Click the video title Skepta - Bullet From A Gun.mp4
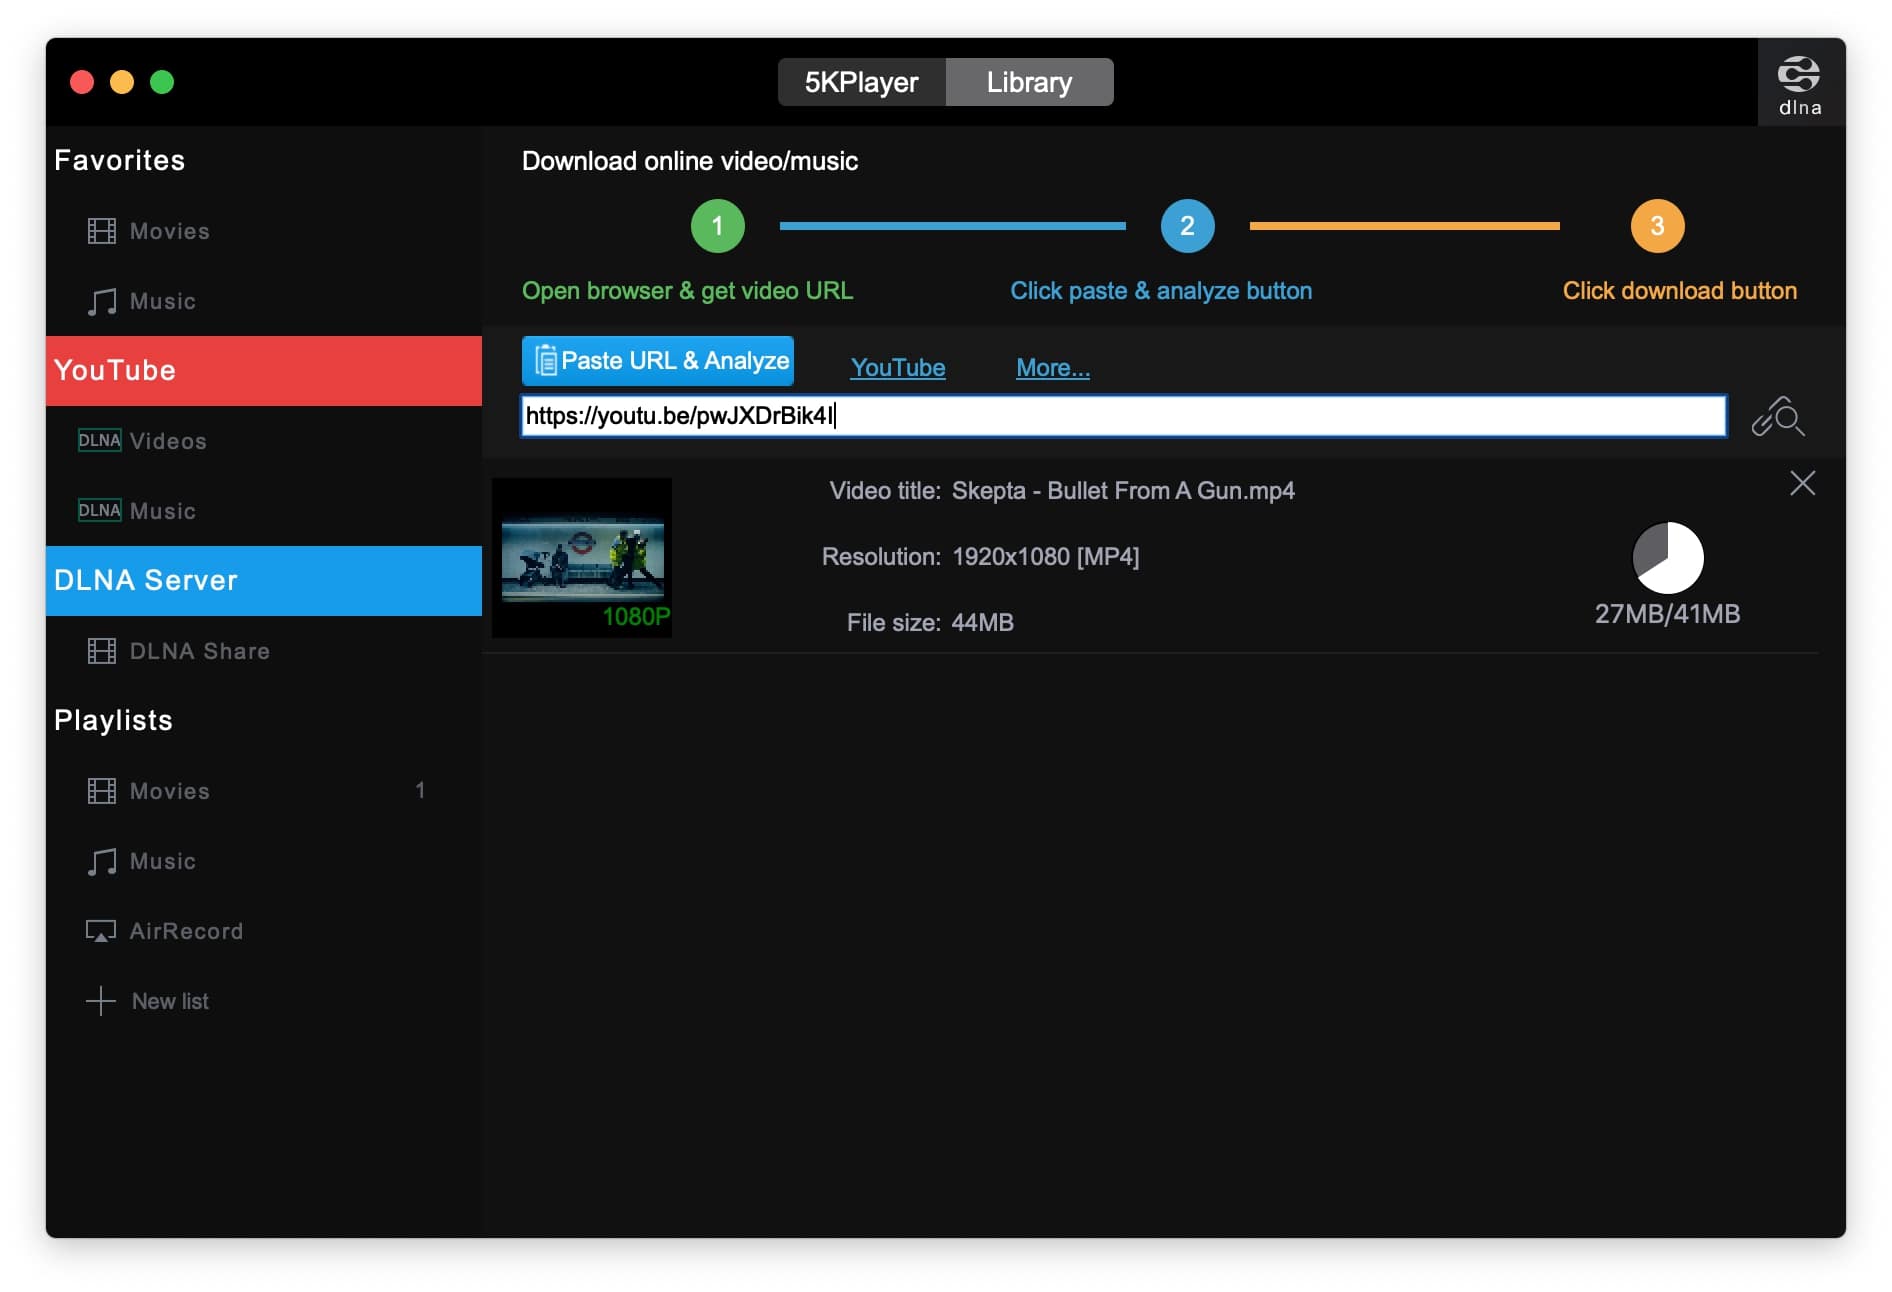1892x1292 pixels. (1123, 491)
